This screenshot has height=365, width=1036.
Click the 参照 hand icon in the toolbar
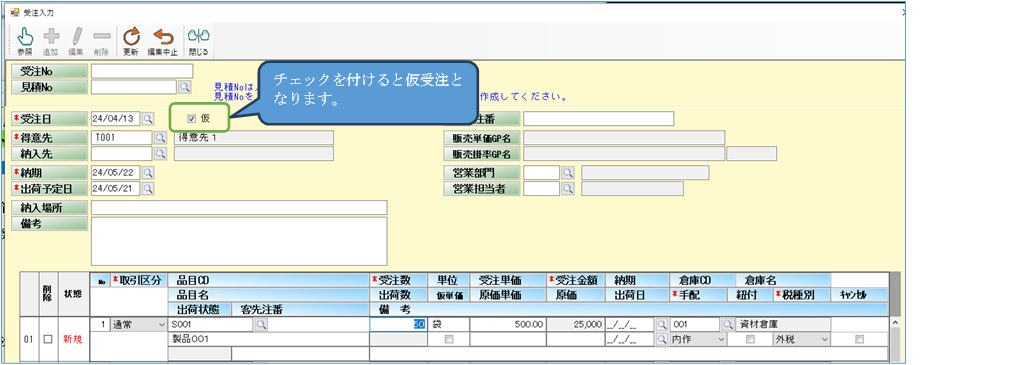pos(25,37)
